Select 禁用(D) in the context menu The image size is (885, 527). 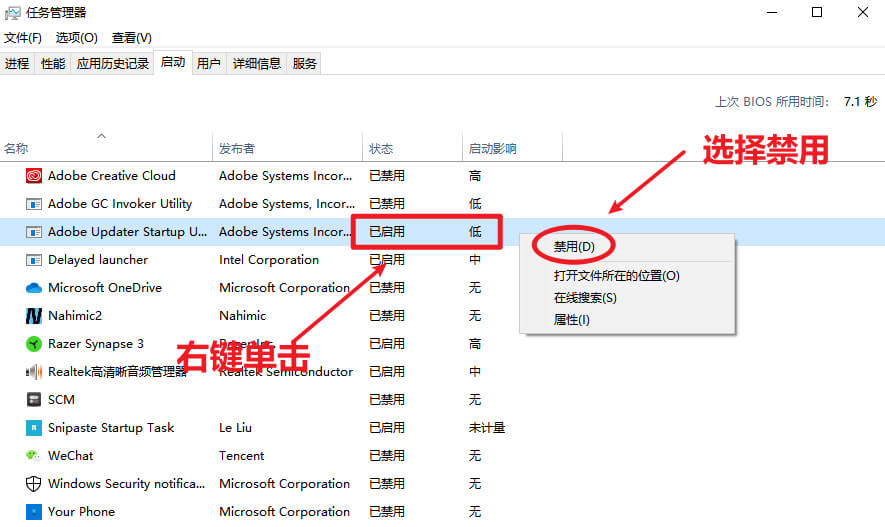point(574,246)
